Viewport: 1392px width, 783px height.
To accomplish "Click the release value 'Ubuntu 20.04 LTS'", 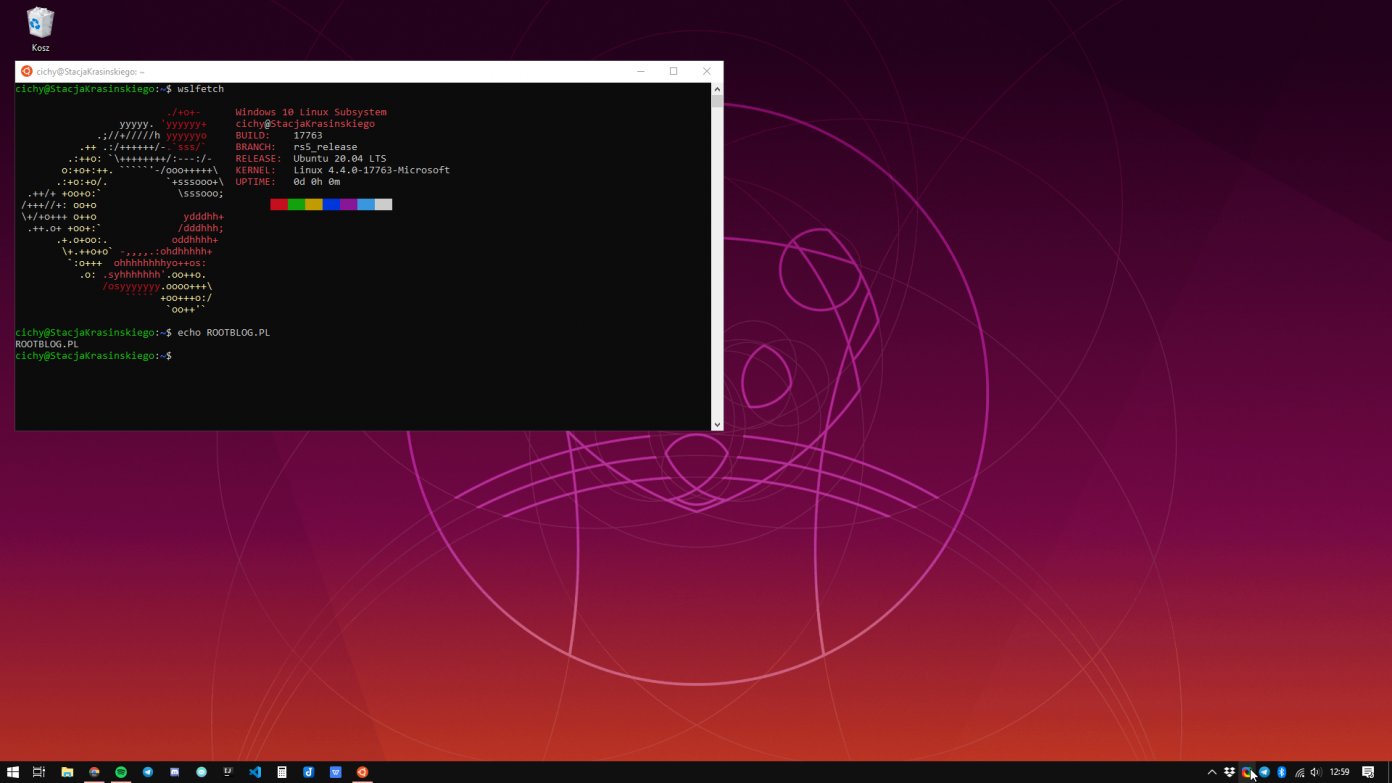I will (340, 159).
